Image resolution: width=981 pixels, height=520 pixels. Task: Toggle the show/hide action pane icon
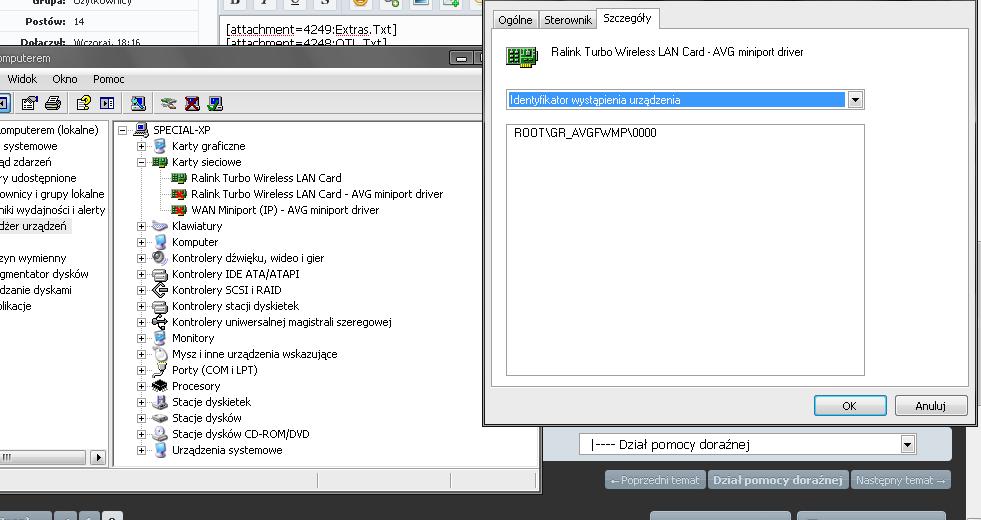pyautogui.click(x=108, y=103)
